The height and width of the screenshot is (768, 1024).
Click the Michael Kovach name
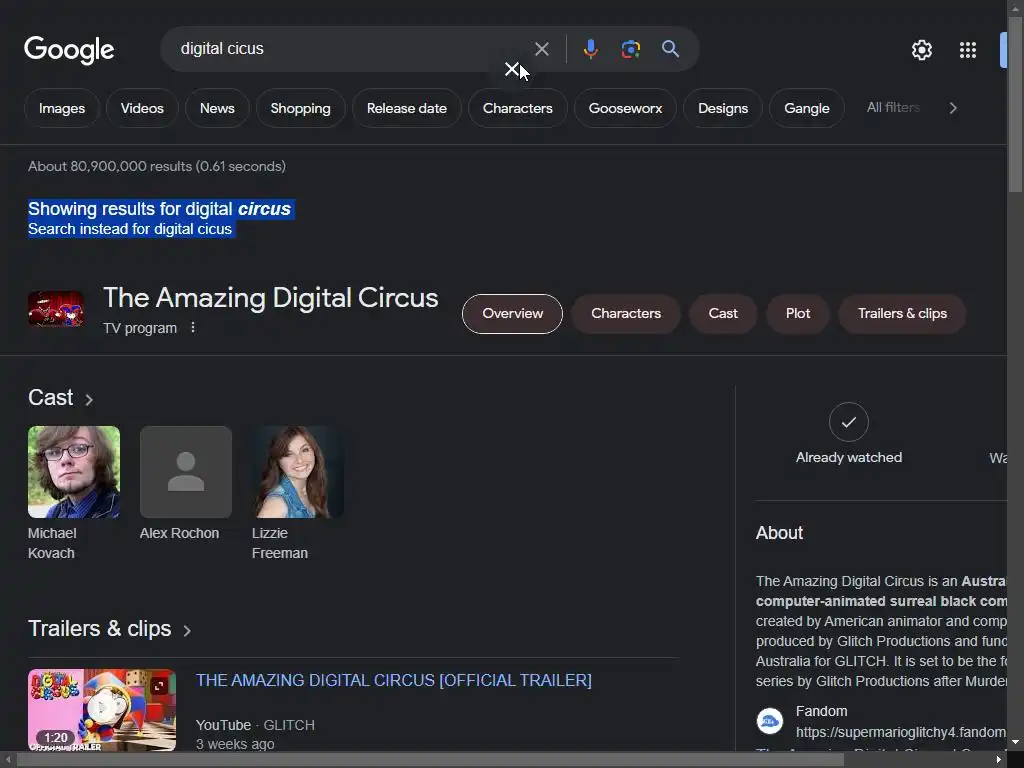point(52,543)
